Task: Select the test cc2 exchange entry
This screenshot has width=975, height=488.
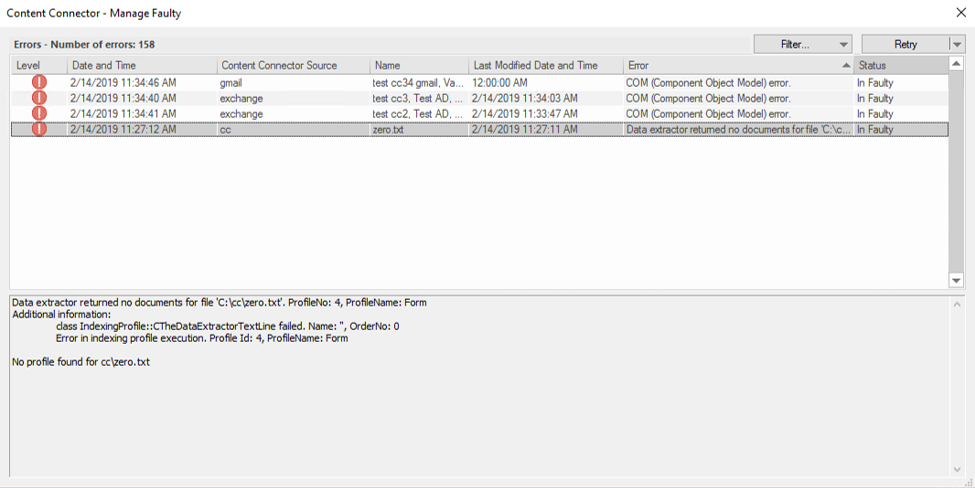Action: tap(417, 114)
